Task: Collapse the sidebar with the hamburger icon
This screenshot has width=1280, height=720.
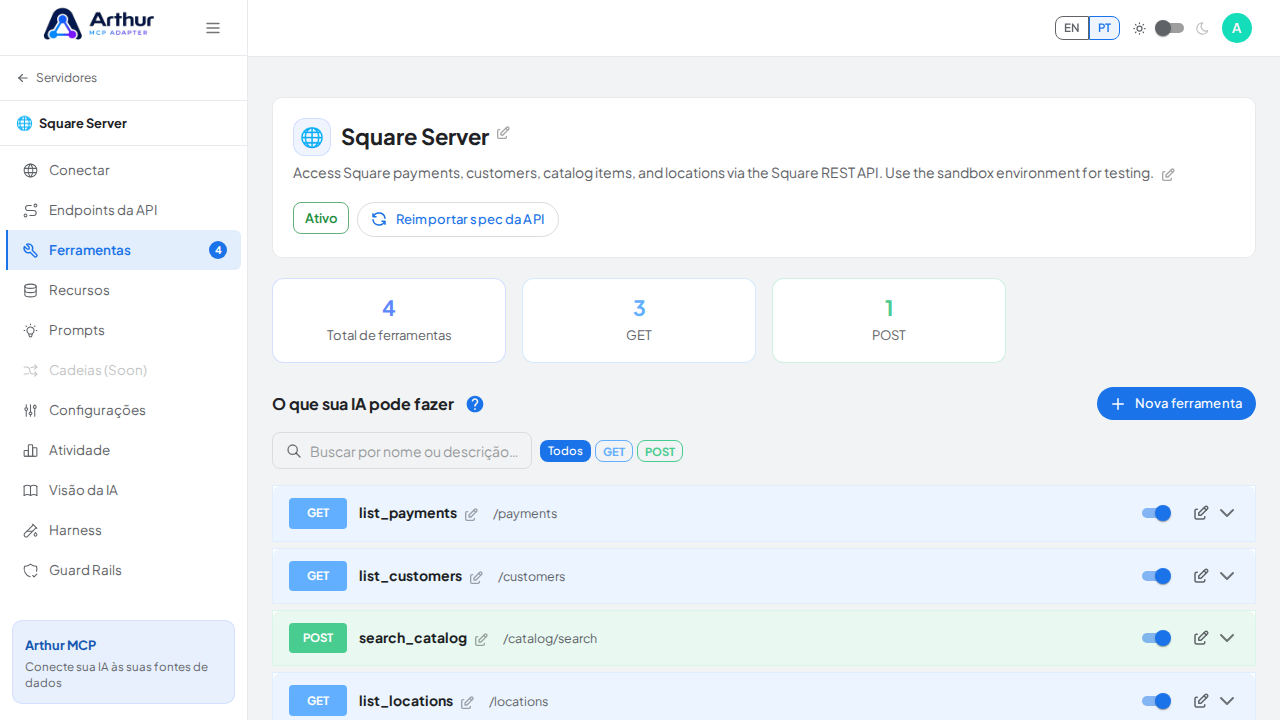Action: (x=213, y=28)
